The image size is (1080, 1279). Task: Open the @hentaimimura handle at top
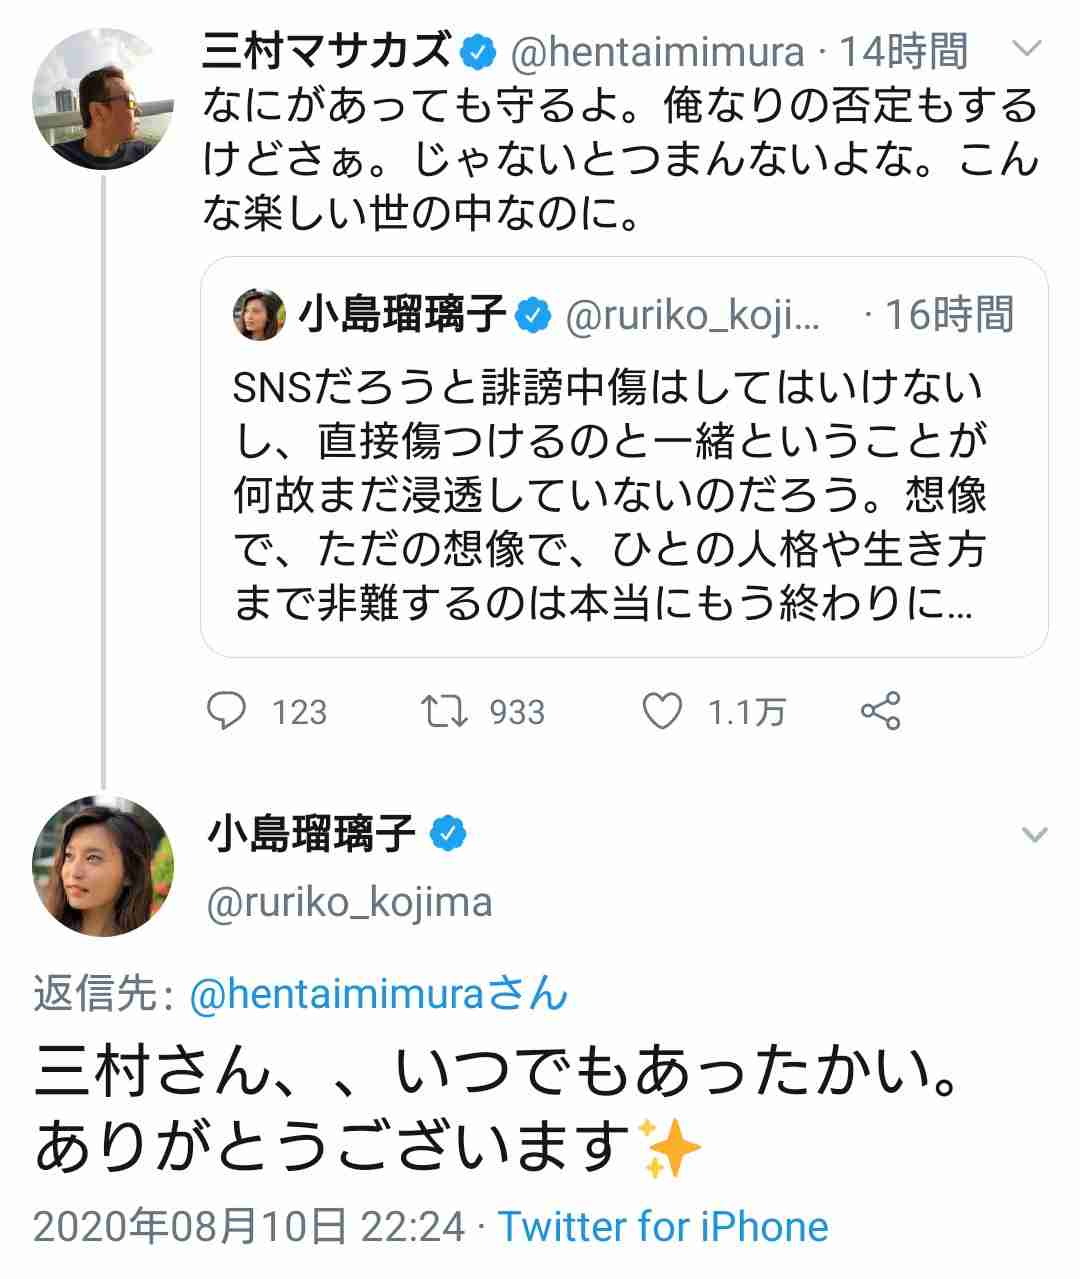pos(658,52)
